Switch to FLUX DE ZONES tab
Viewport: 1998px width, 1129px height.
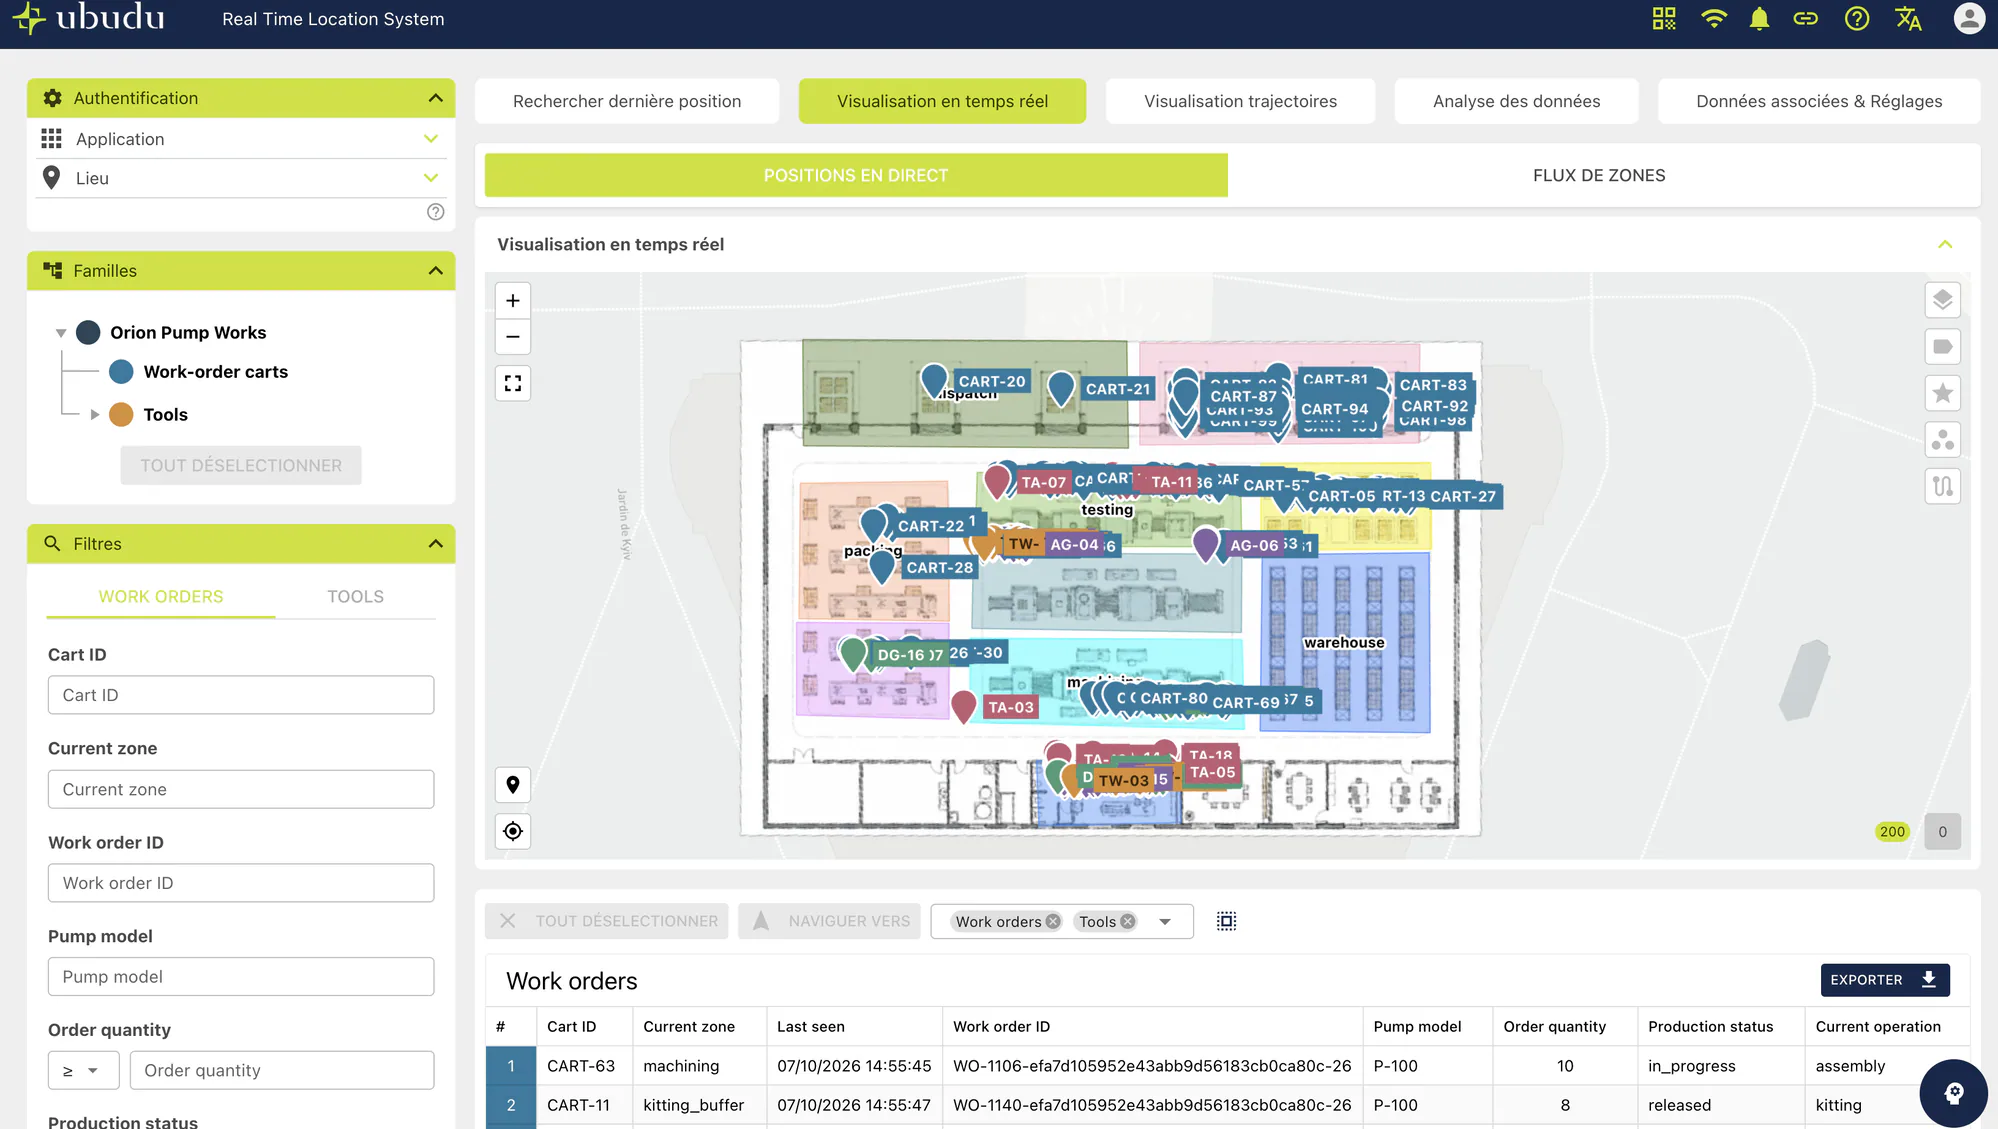tap(1598, 175)
